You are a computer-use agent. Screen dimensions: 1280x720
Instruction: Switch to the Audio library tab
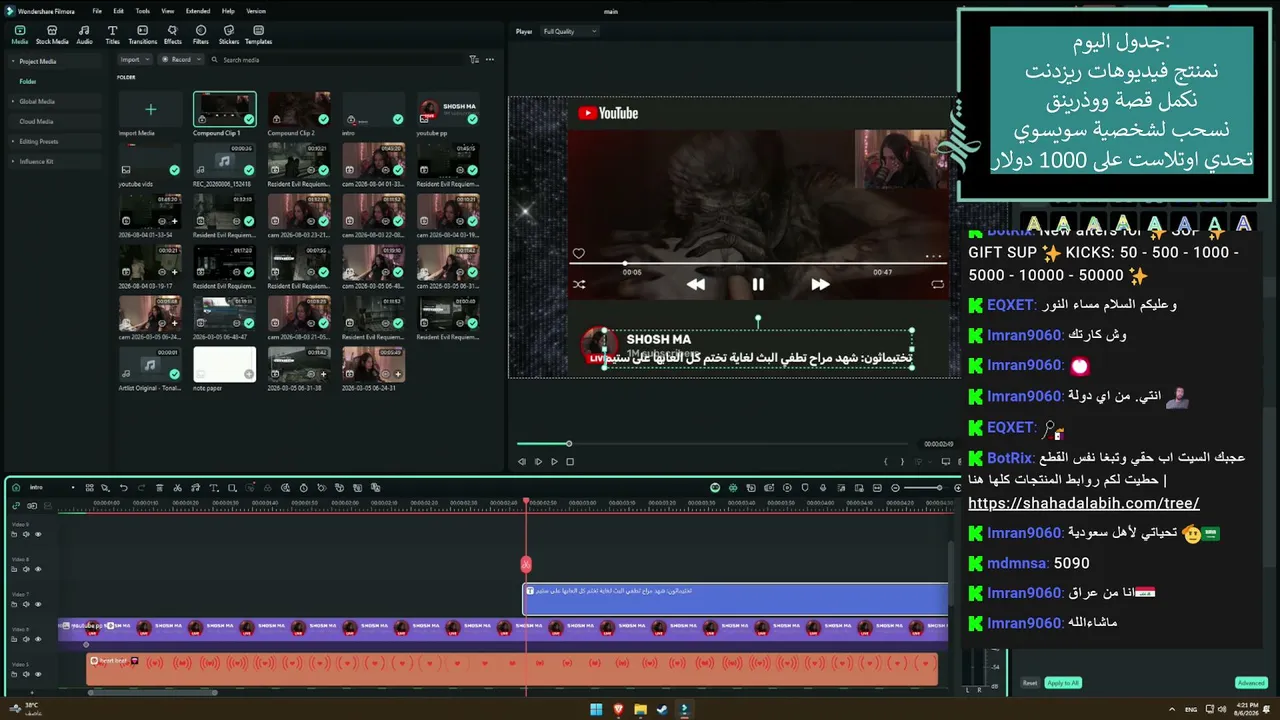click(85, 35)
